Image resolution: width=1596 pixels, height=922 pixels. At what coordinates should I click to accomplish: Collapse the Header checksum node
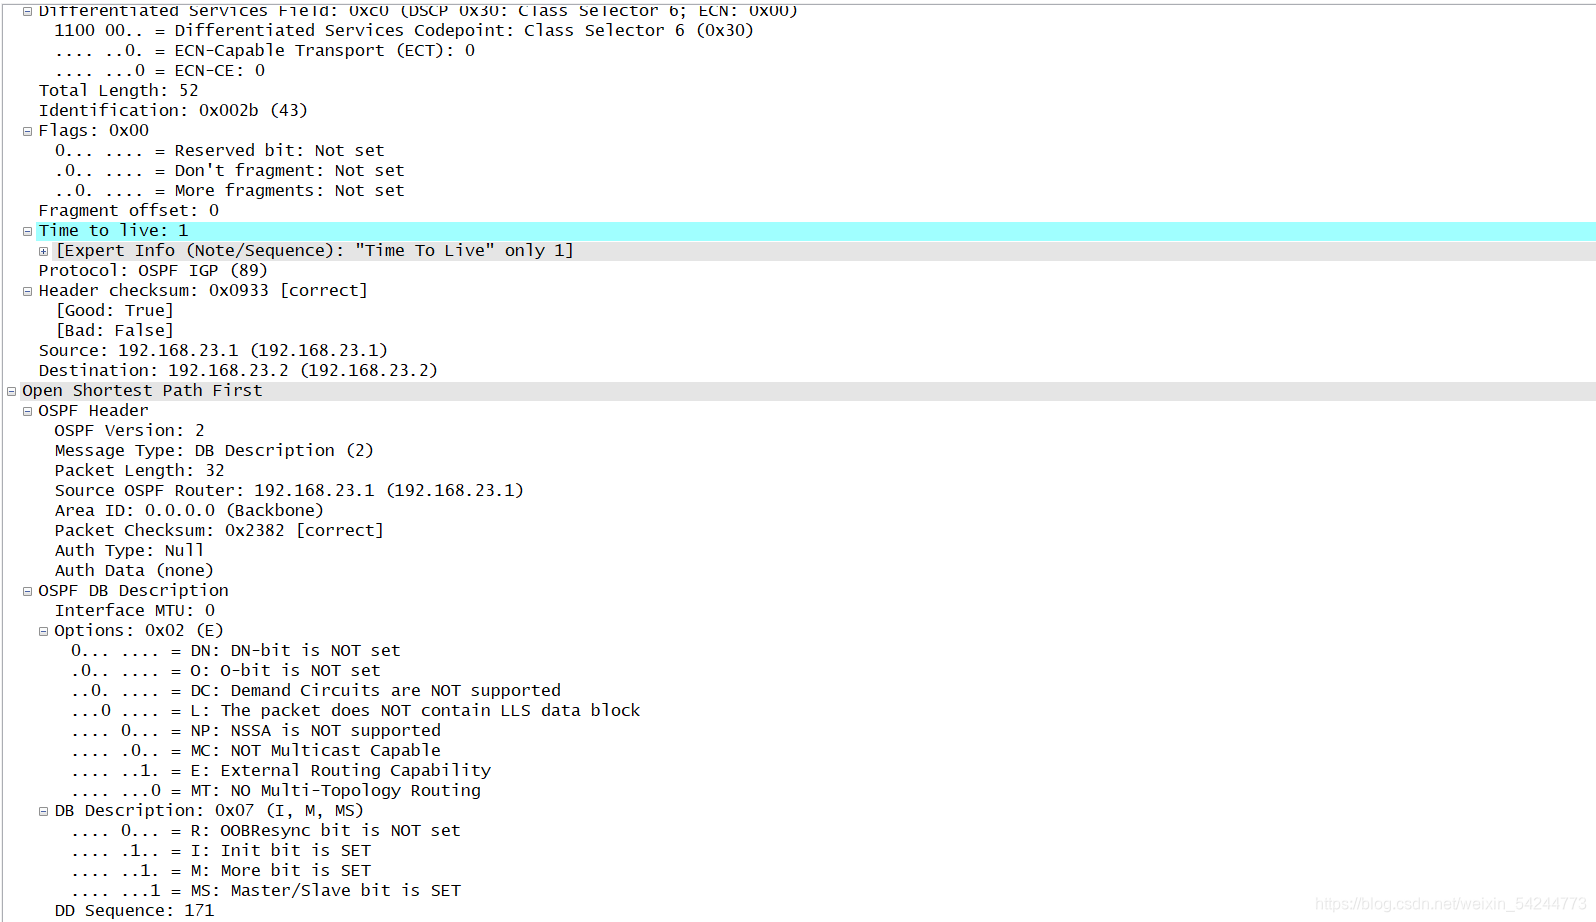pos(28,291)
